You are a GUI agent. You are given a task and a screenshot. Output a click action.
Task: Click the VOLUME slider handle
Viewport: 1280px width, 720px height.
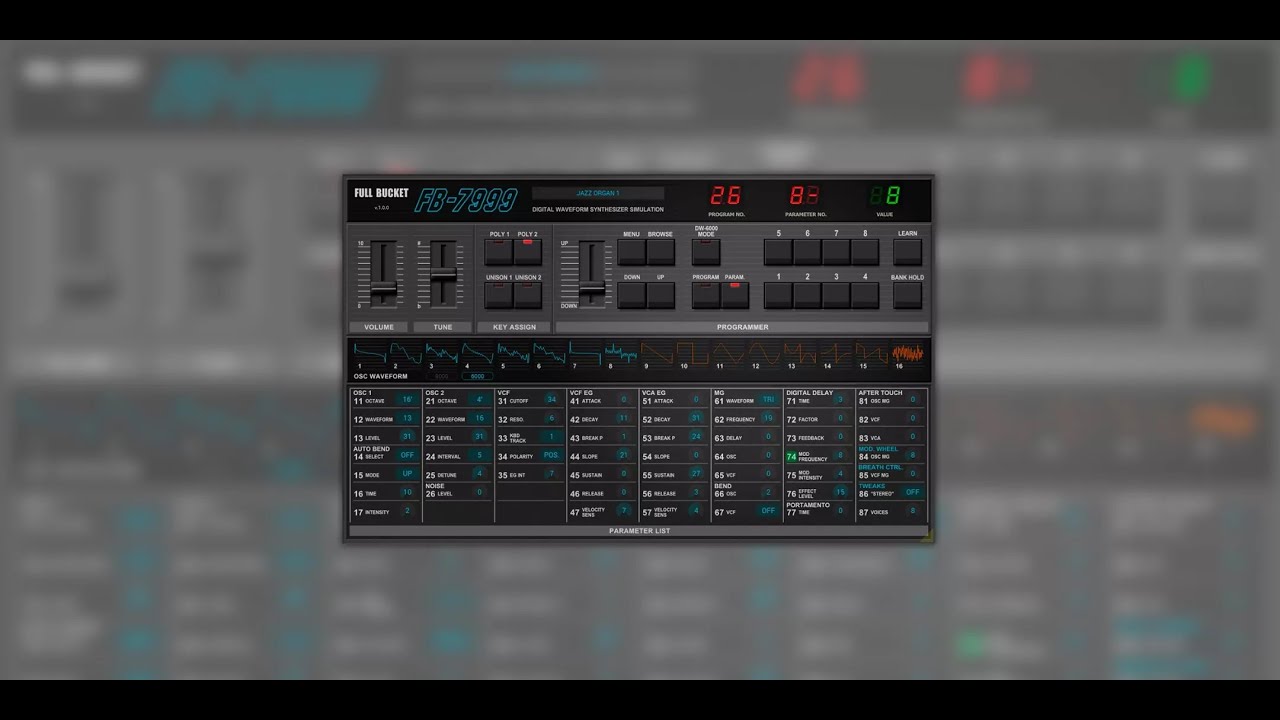tap(383, 291)
